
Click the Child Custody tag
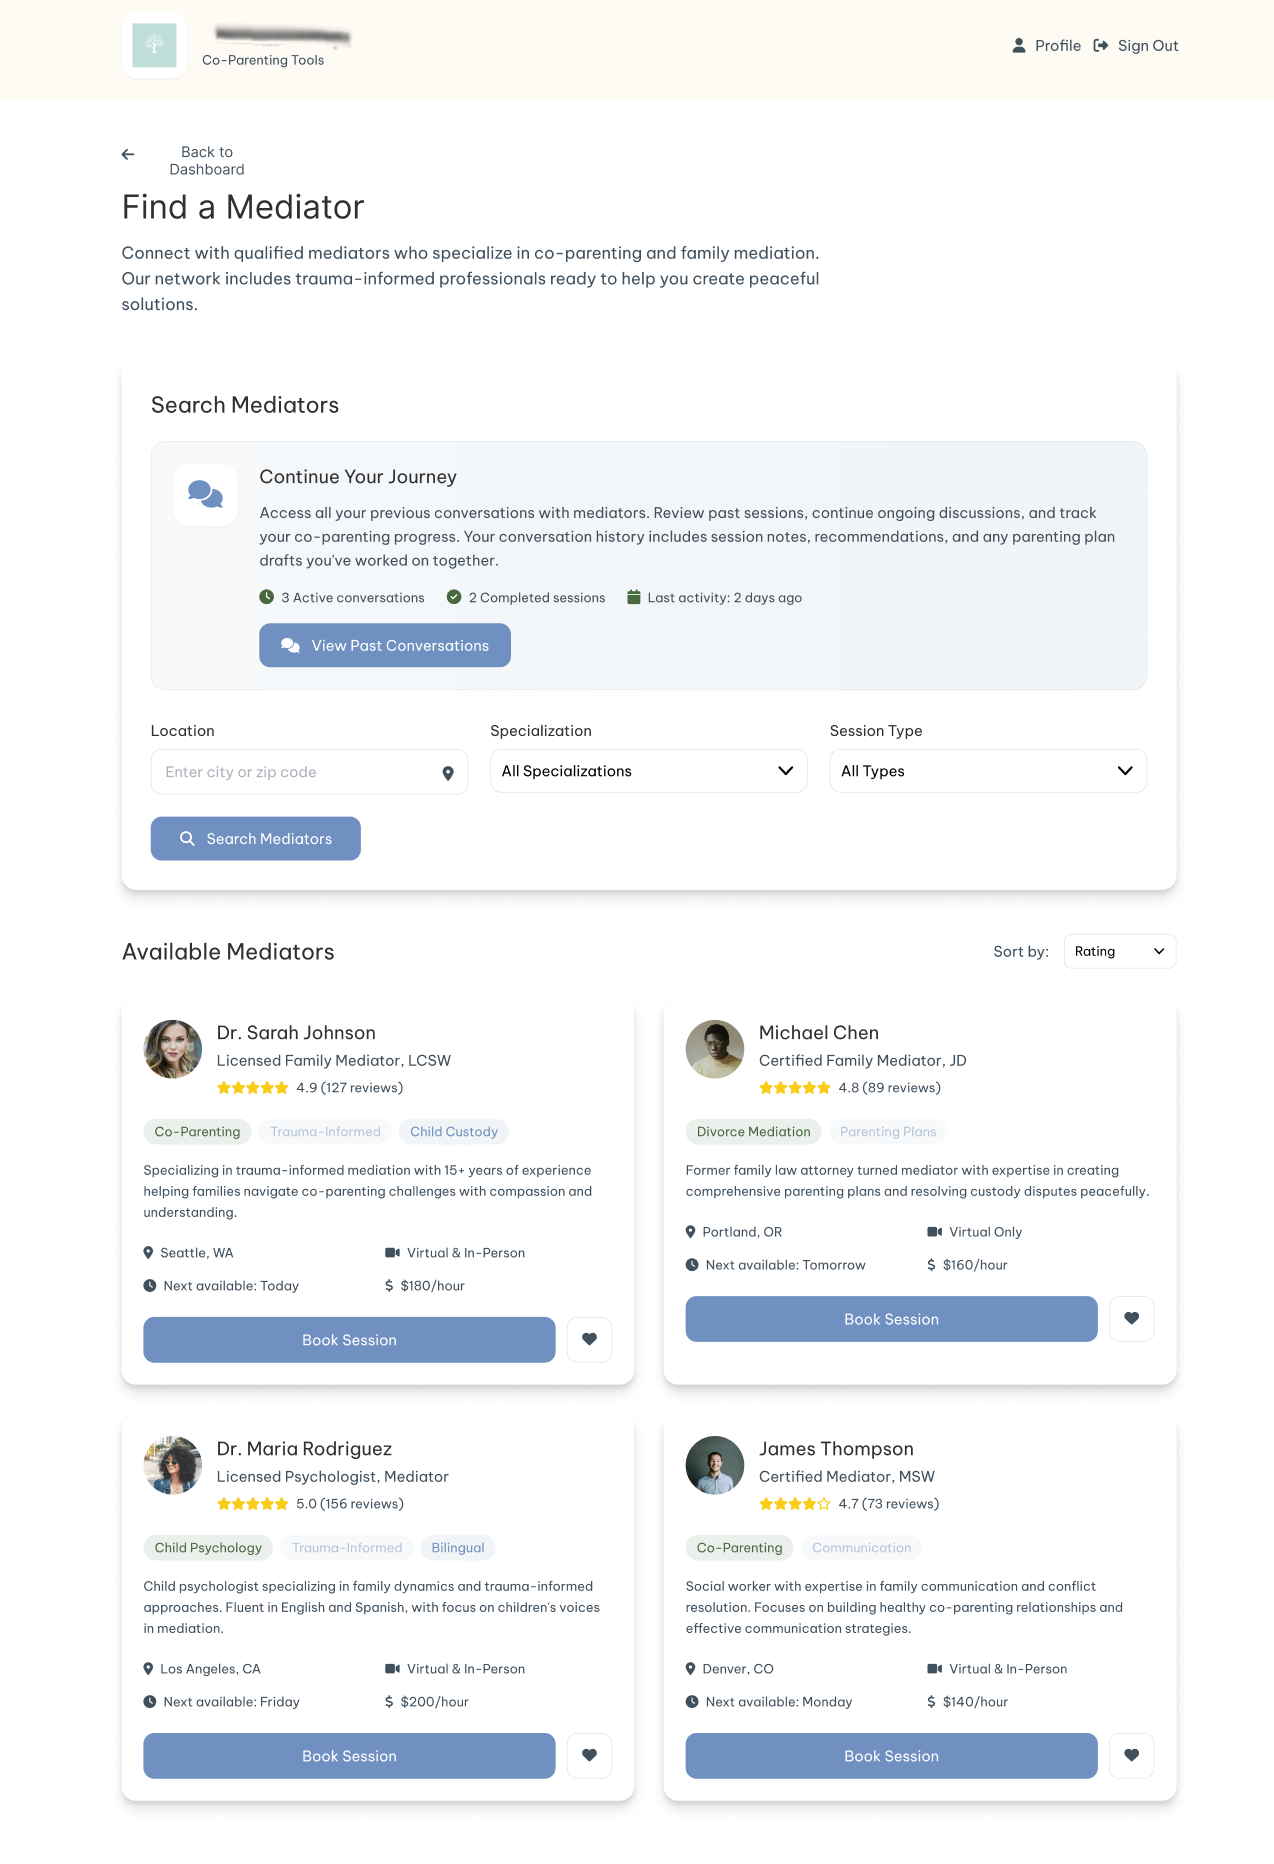click(x=454, y=1132)
